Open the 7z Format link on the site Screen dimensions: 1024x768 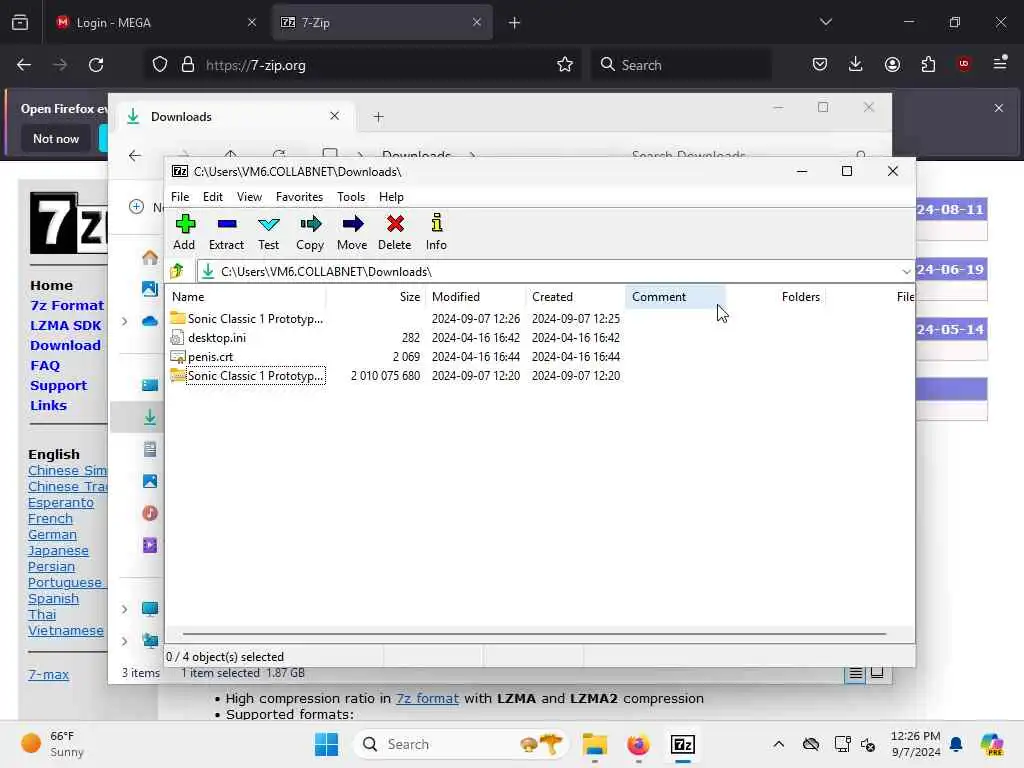(67, 305)
